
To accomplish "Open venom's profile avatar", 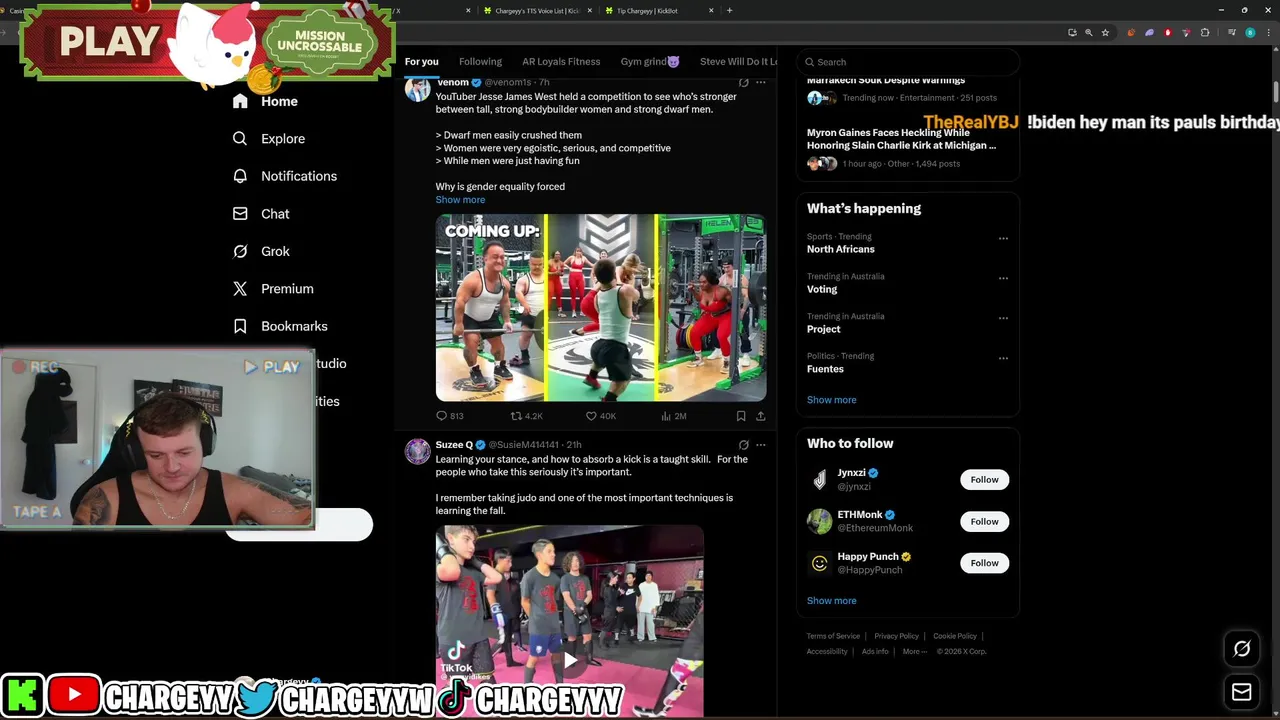I will 417,89.
